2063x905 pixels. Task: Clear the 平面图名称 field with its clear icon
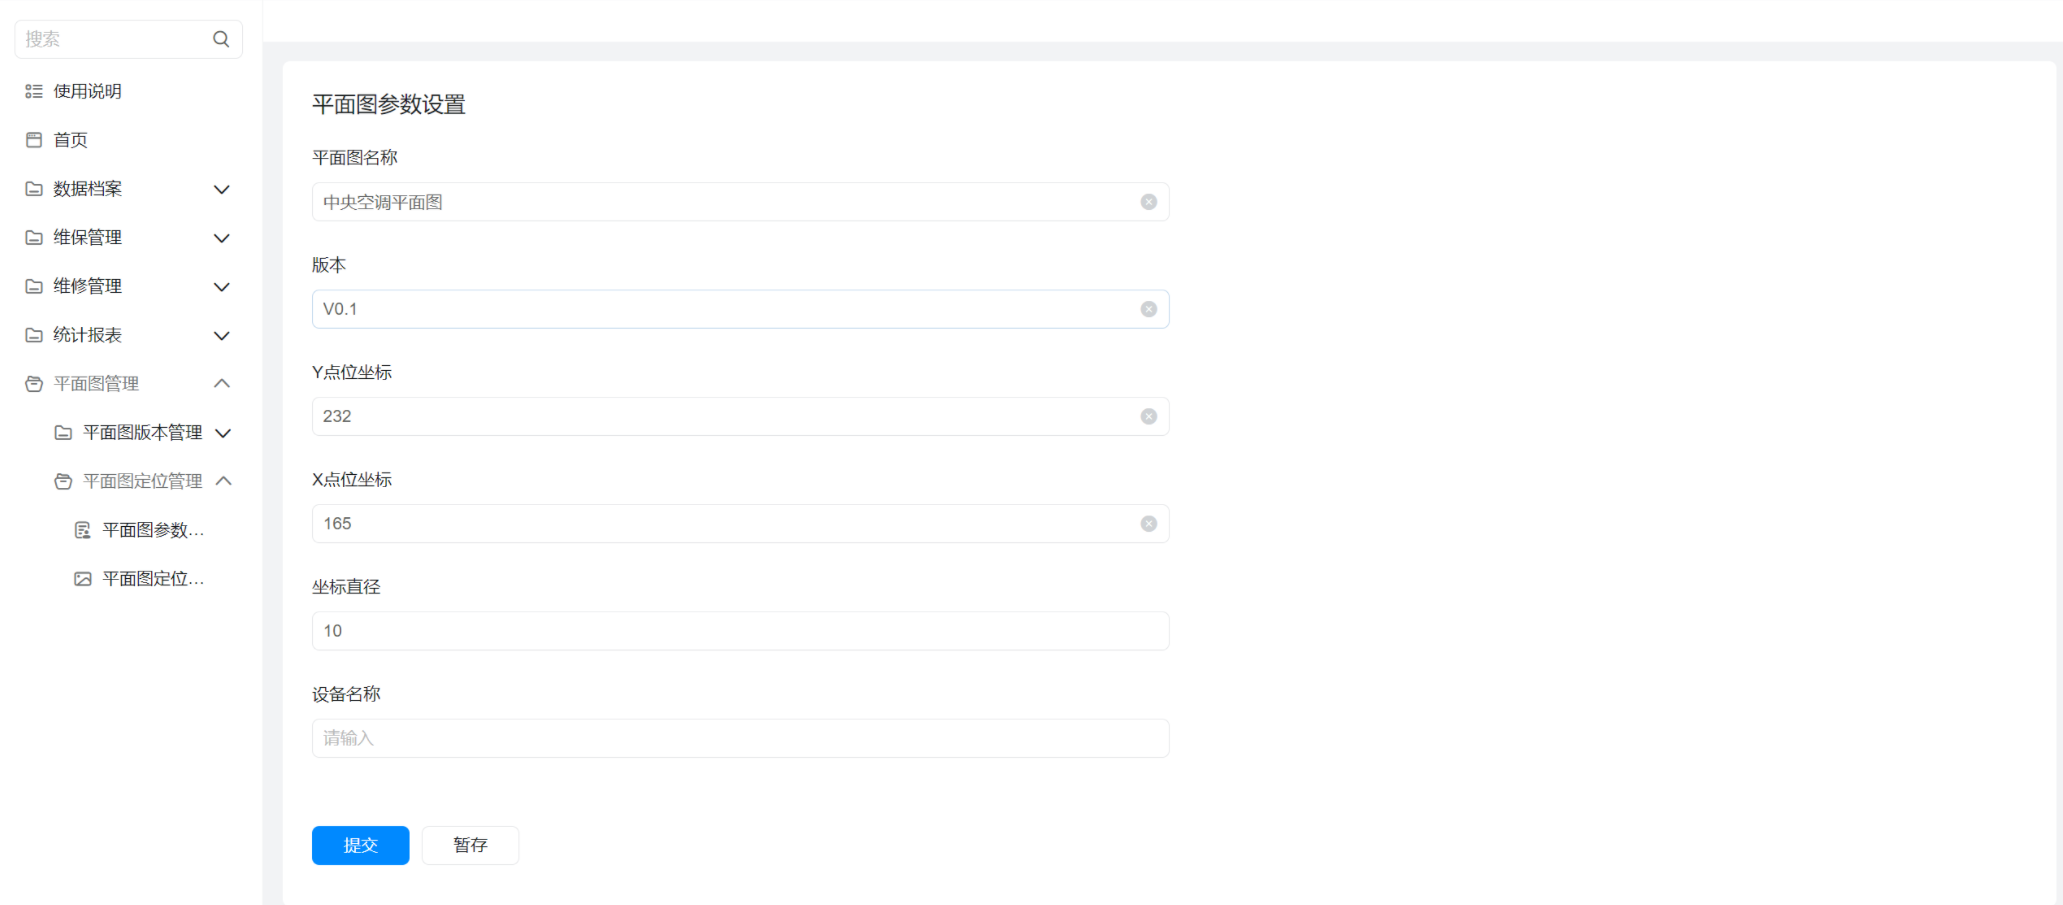[1149, 202]
